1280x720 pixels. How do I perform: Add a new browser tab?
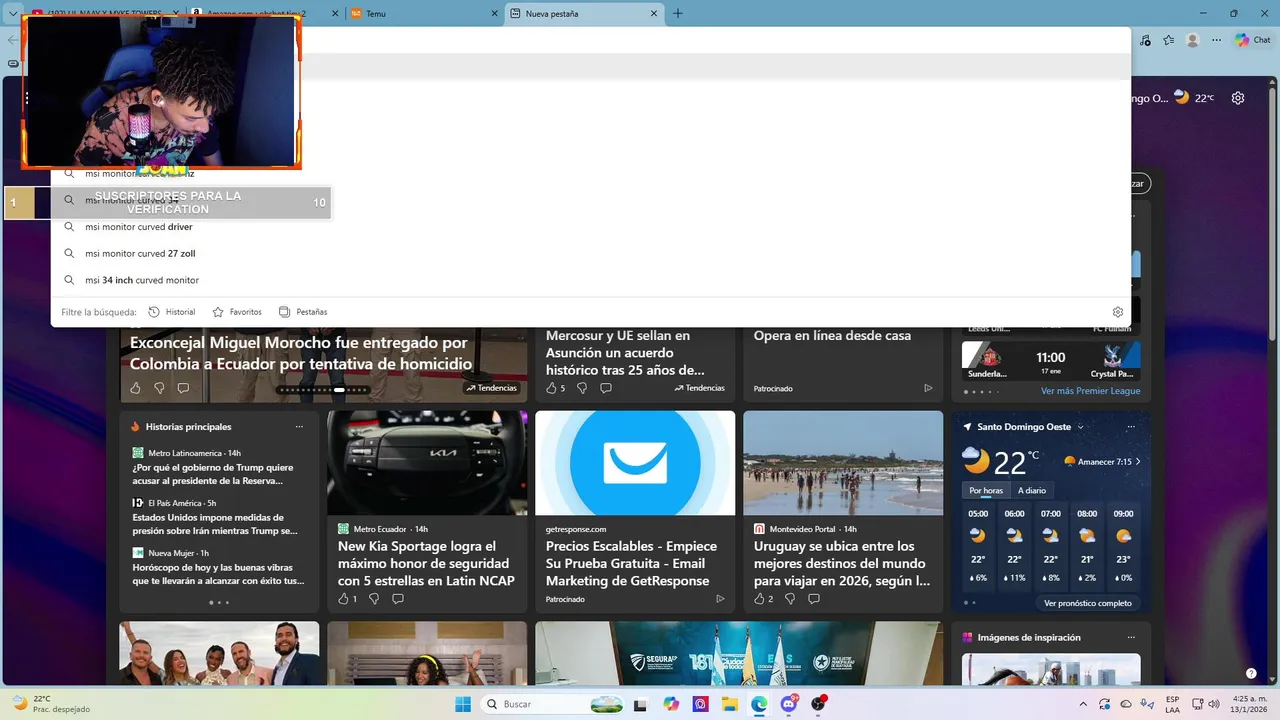(x=678, y=14)
